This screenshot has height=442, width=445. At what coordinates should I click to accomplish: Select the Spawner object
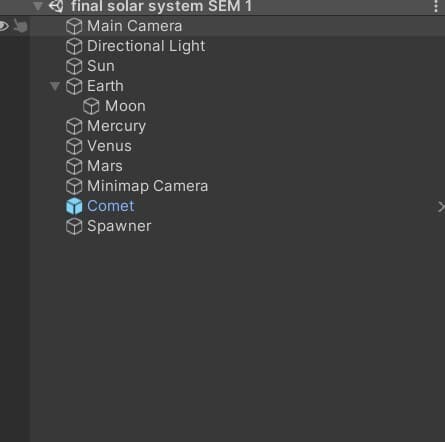coord(119,226)
